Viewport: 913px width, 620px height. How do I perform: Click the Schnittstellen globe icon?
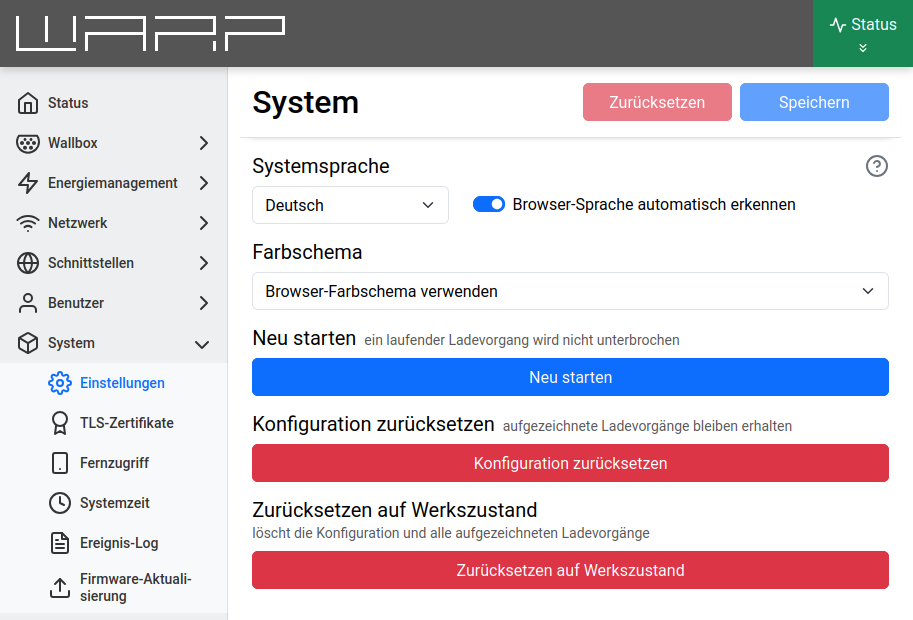pyautogui.click(x=28, y=263)
